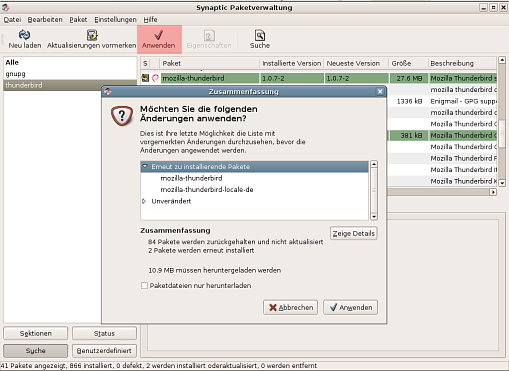Open the Paket menu

point(78,20)
